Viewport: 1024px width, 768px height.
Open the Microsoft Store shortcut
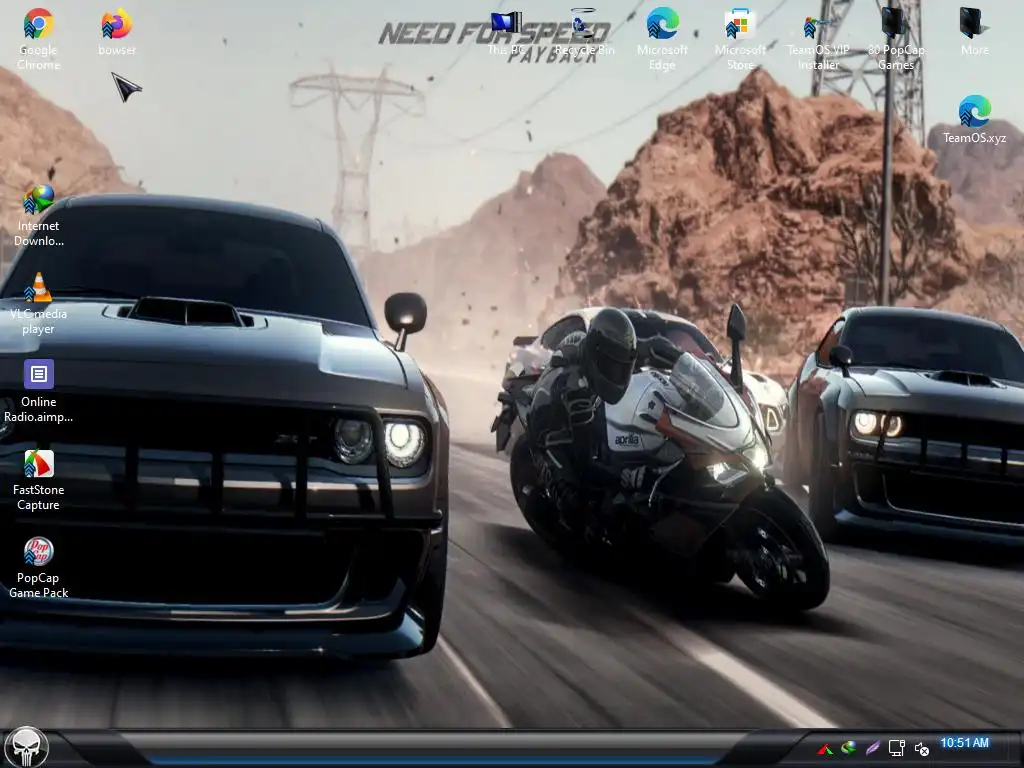[x=740, y=38]
